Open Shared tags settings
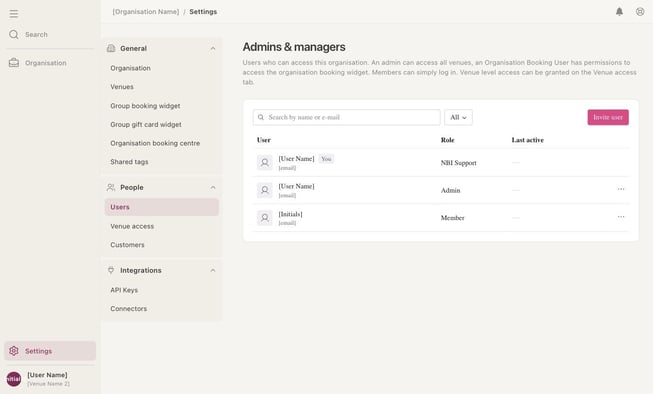653x394 pixels. coord(129,162)
